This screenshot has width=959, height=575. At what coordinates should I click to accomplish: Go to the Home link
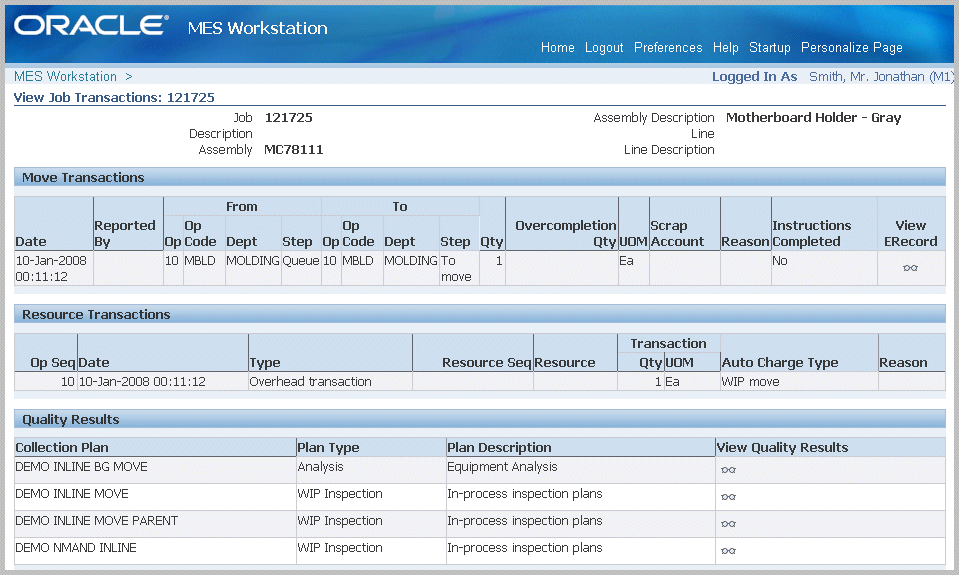(557, 48)
